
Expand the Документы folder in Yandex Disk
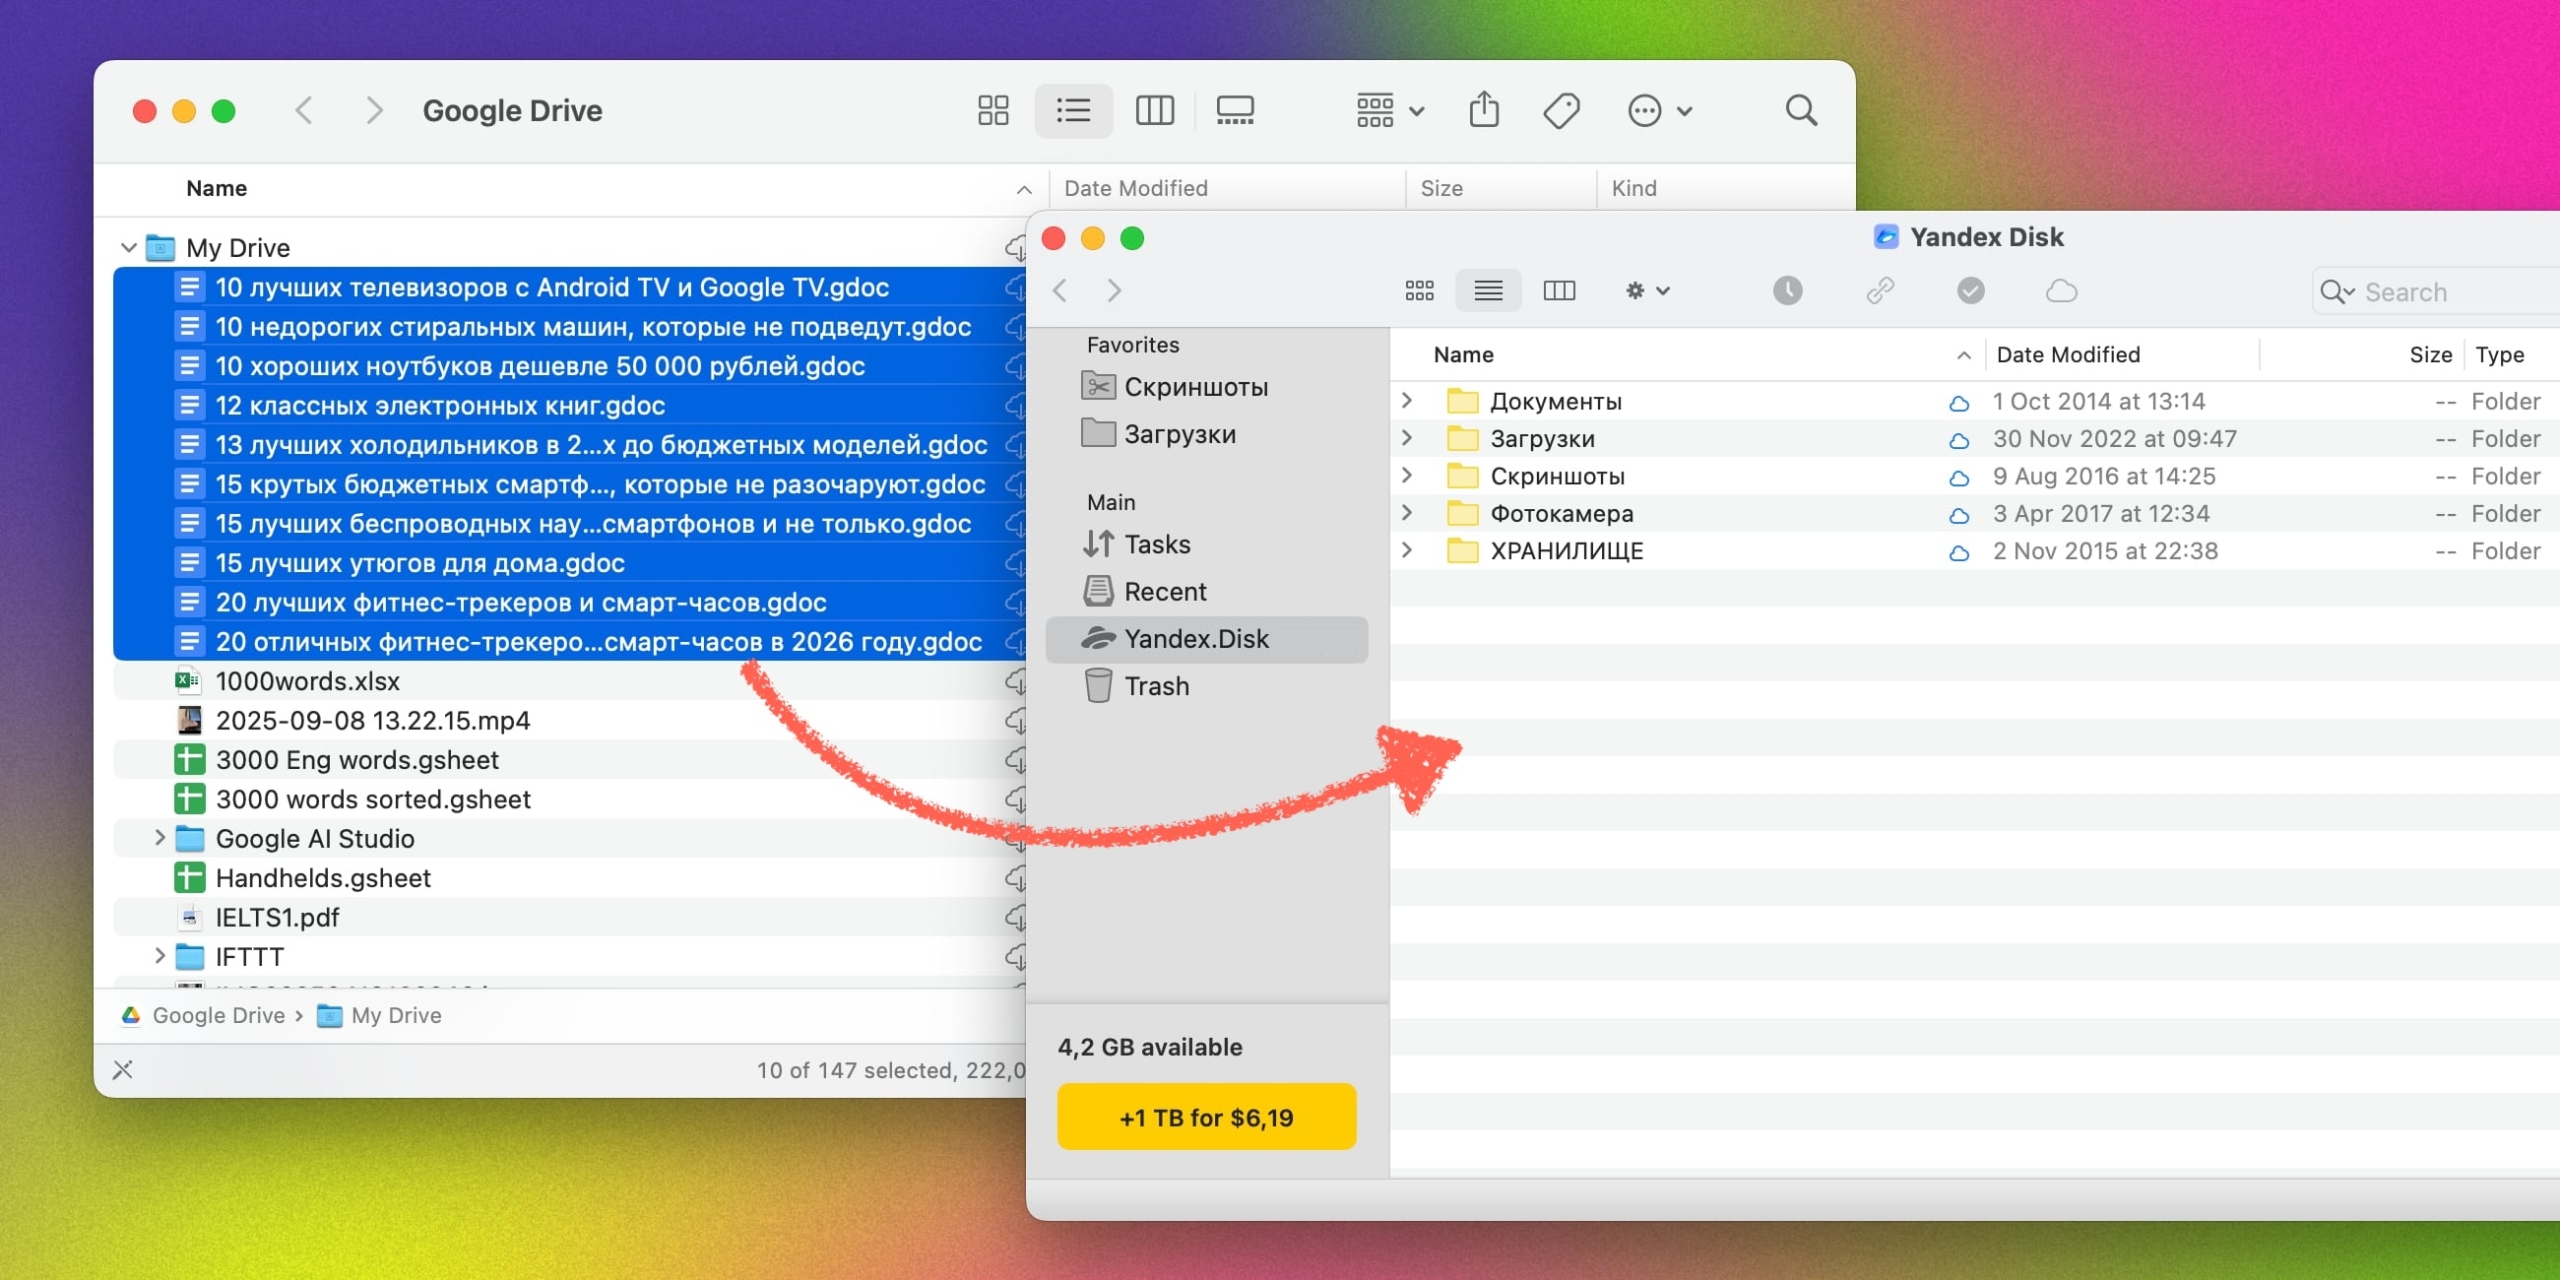tap(1407, 401)
